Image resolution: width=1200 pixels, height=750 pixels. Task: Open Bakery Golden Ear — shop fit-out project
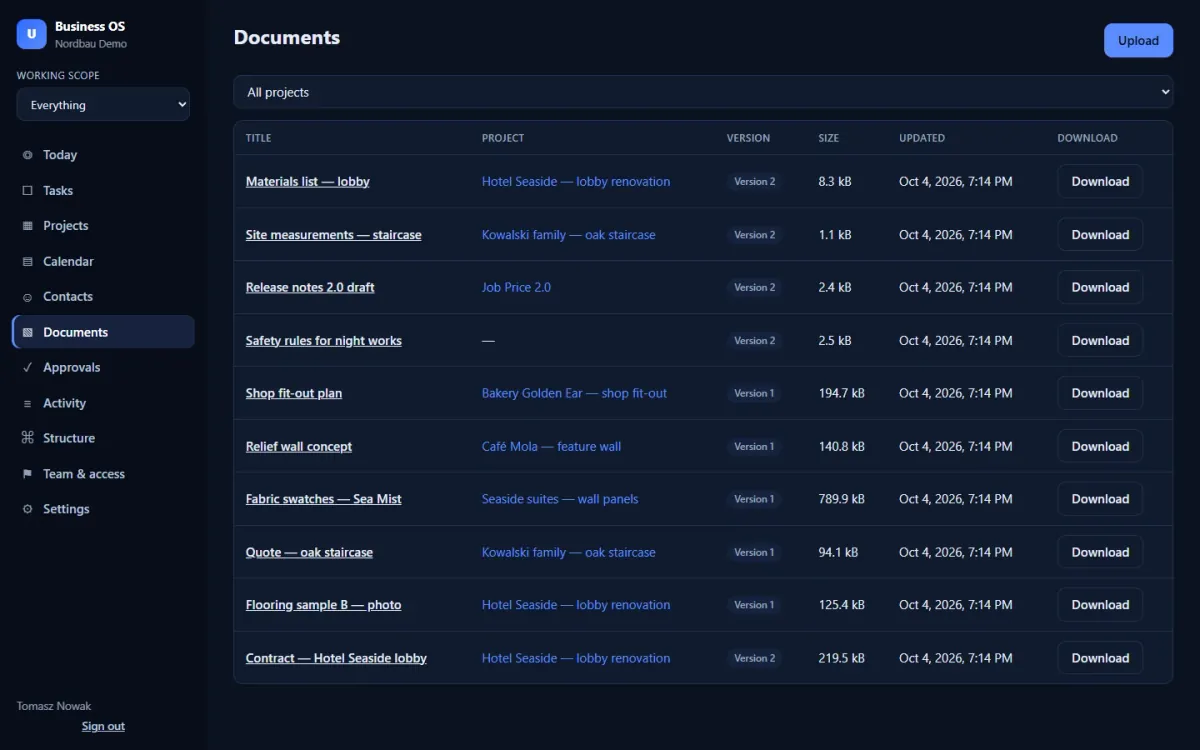tap(574, 393)
